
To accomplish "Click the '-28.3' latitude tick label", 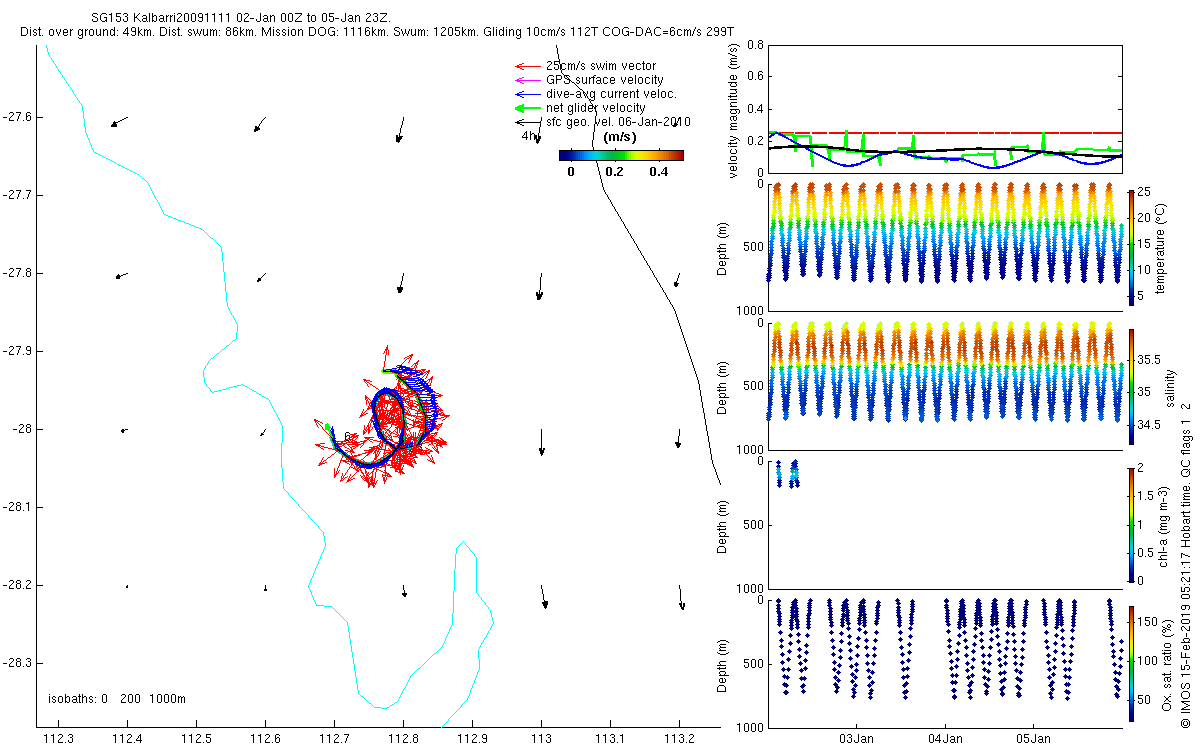I will tap(18, 663).
